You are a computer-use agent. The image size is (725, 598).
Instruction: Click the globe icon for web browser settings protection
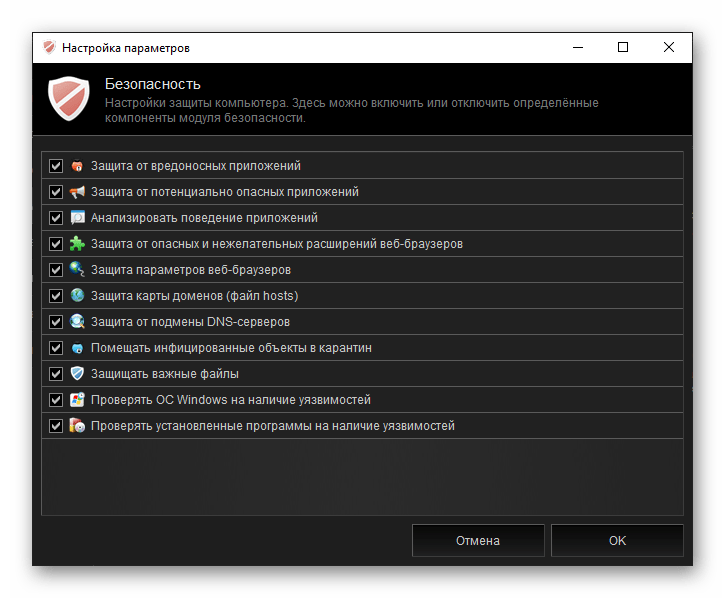[x=77, y=269]
